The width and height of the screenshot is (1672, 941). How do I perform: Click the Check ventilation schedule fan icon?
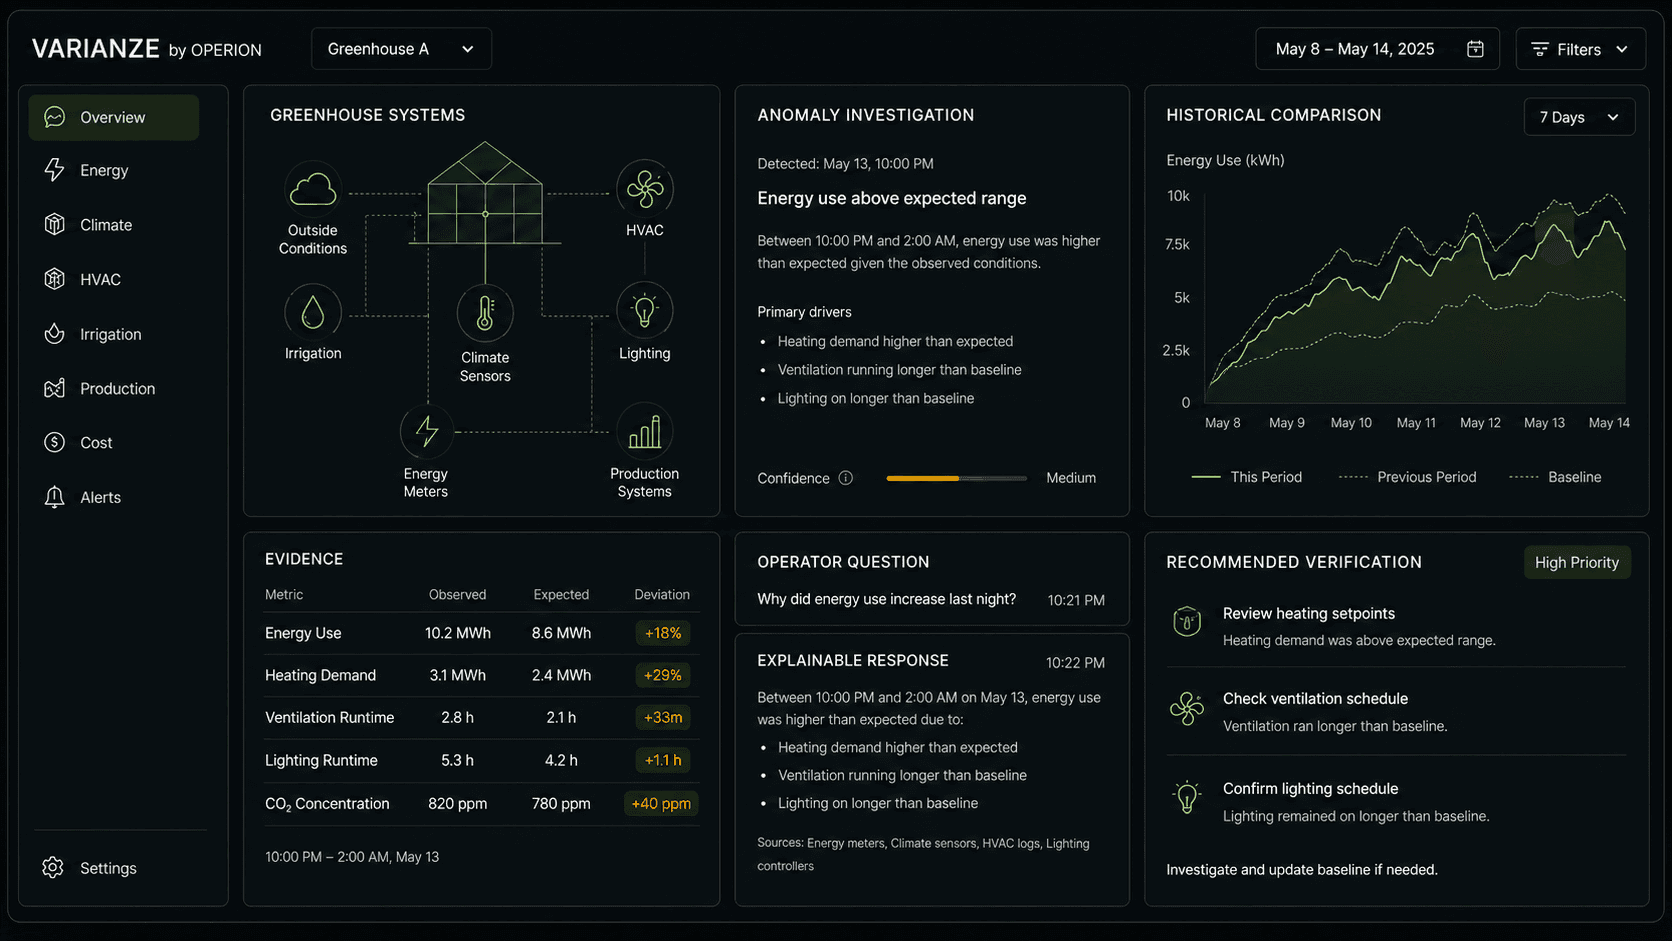pos(1187,709)
